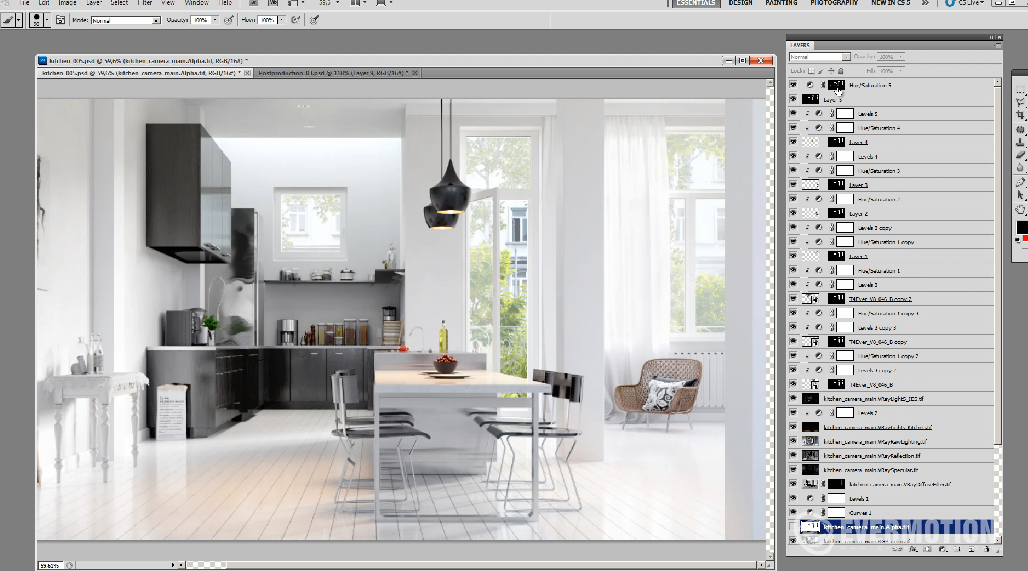Click the new adjustment layer icon
Screen dimensions: 1028x571
pyautogui.click(x=942, y=549)
